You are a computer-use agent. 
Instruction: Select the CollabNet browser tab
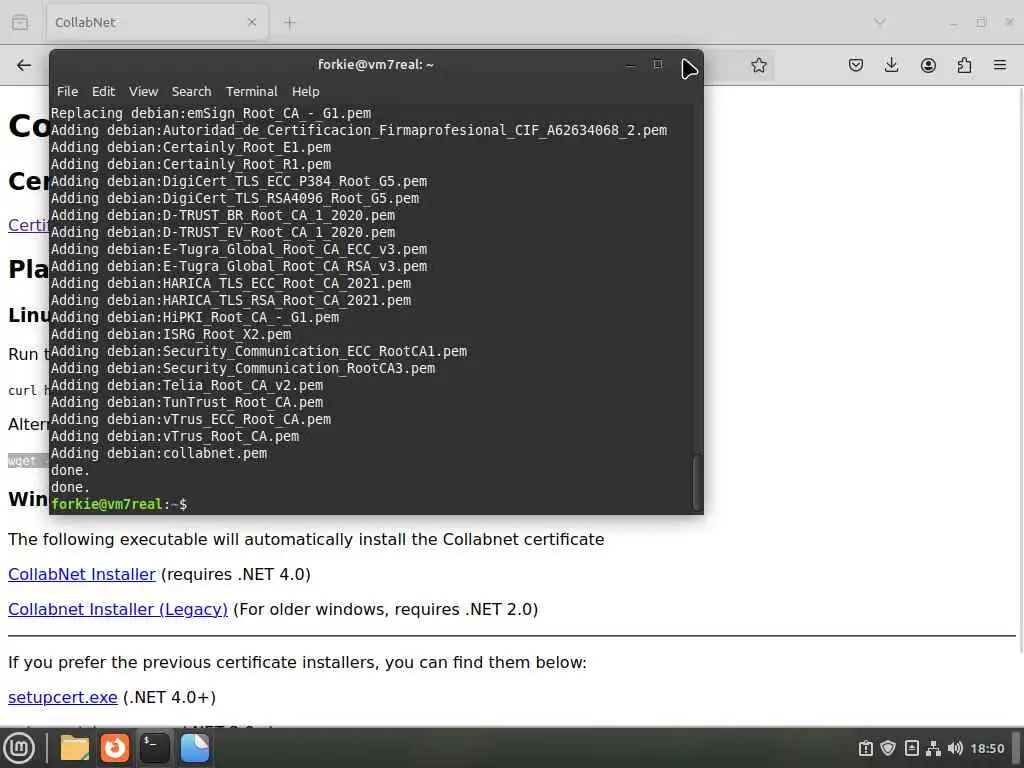157,22
